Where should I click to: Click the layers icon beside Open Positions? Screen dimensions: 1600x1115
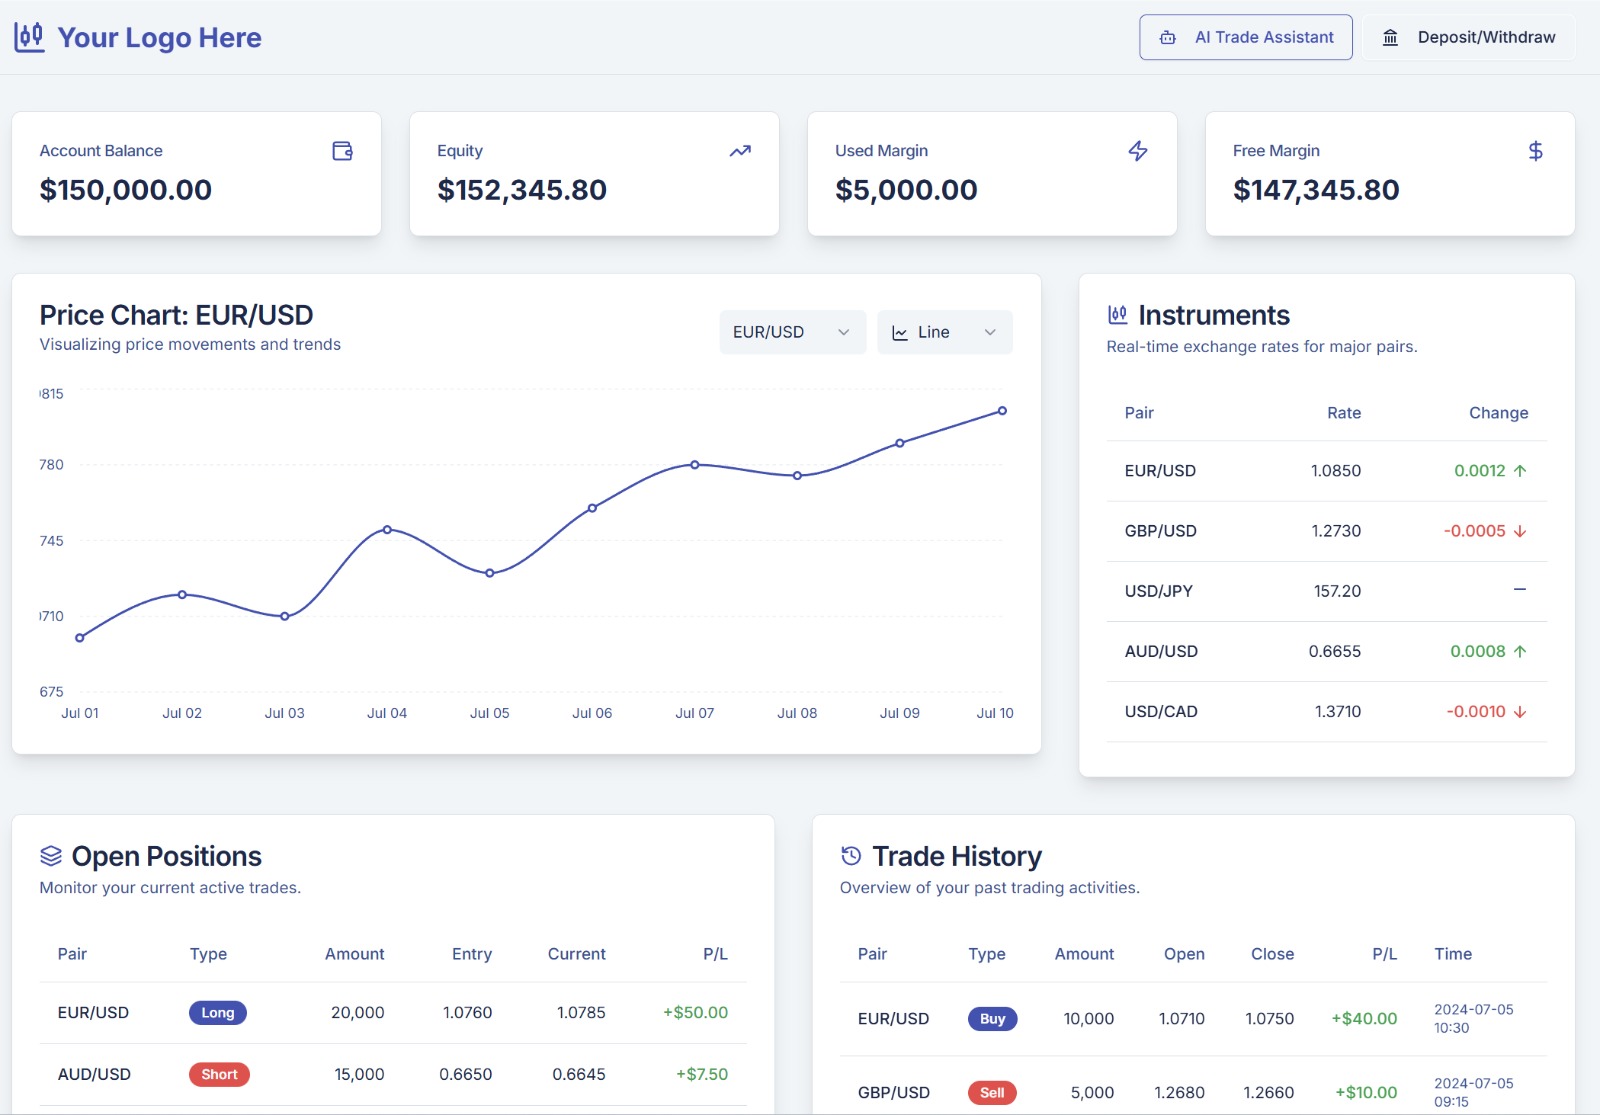click(x=51, y=856)
